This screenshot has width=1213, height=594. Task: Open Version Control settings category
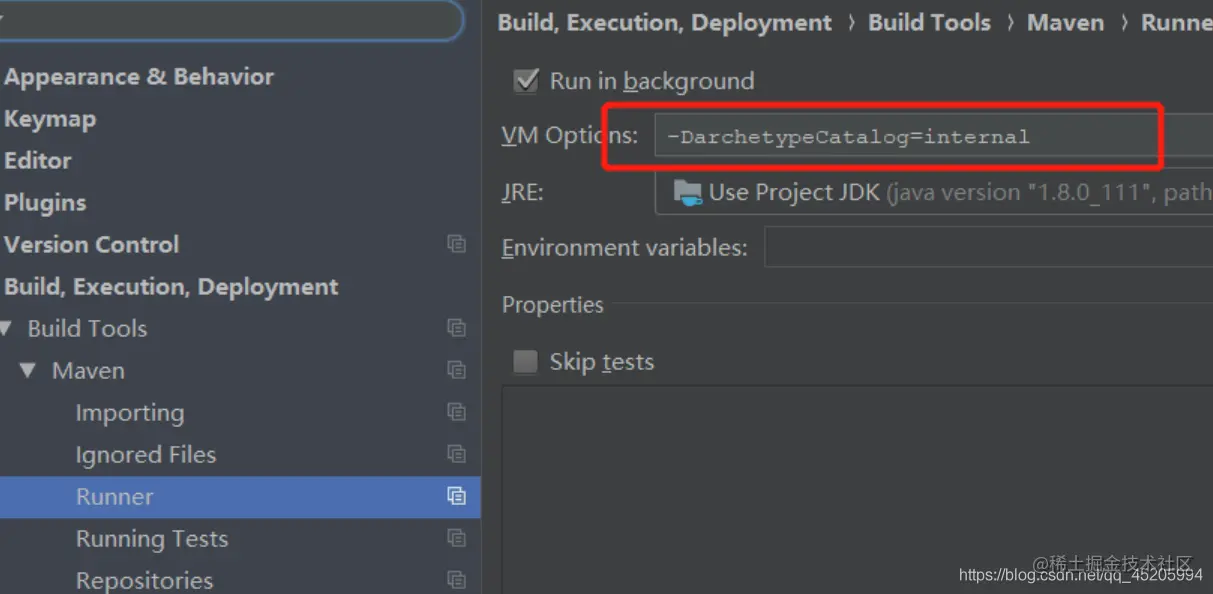pos(92,245)
